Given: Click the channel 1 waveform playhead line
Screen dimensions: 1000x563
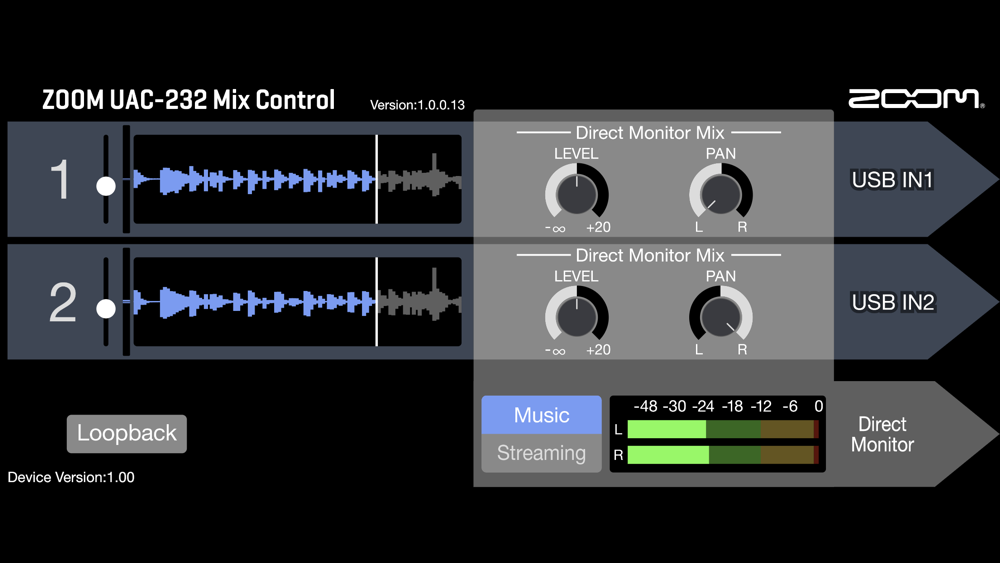Looking at the screenshot, I should (x=377, y=179).
